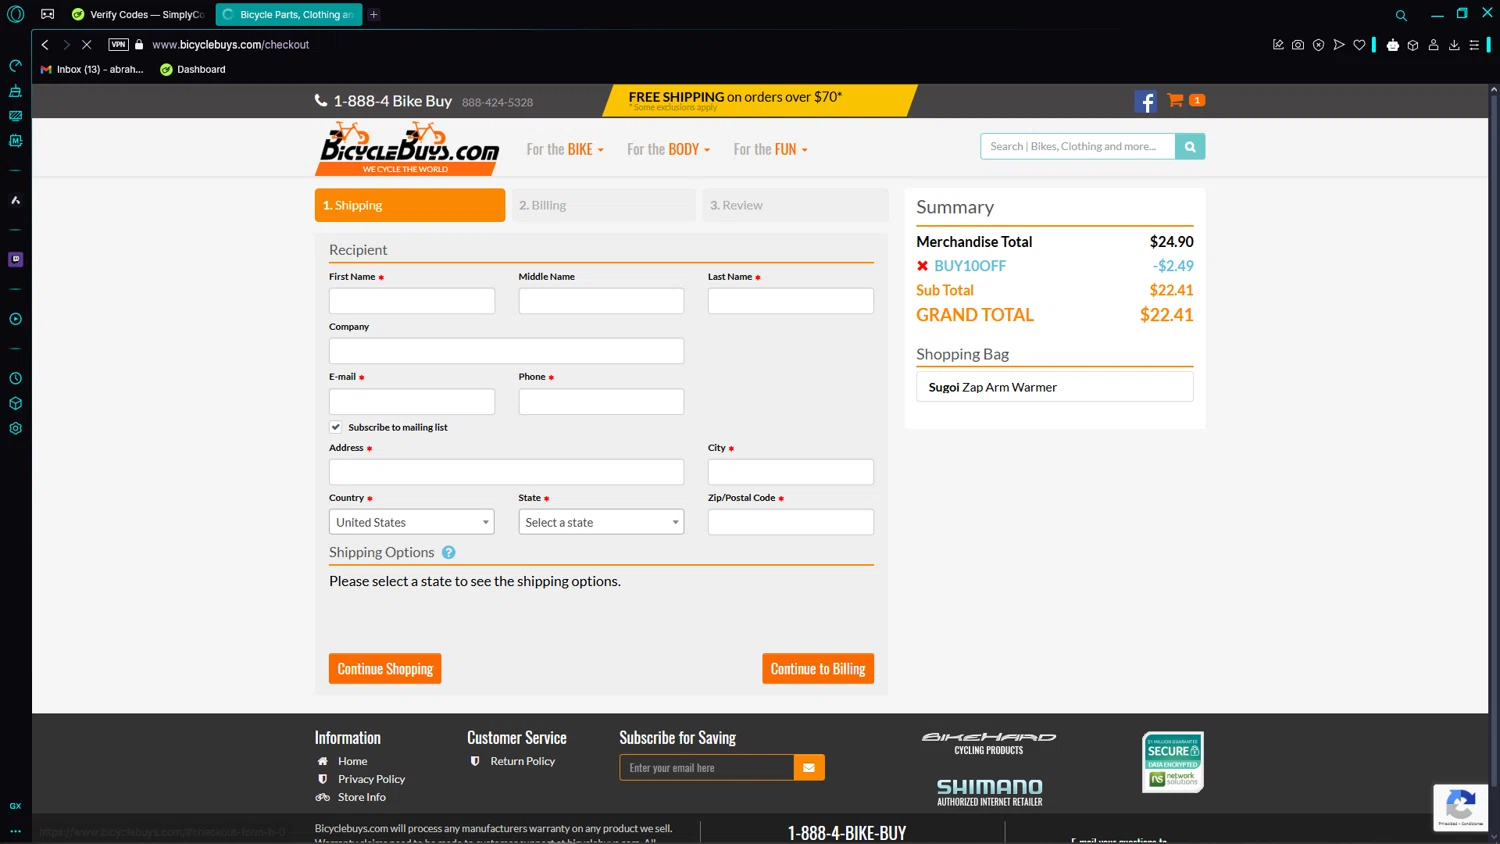Open GX Control speedometer in sidebar
The width and height of the screenshot is (1500, 844).
pyautogui.click(x=15, y=66)
